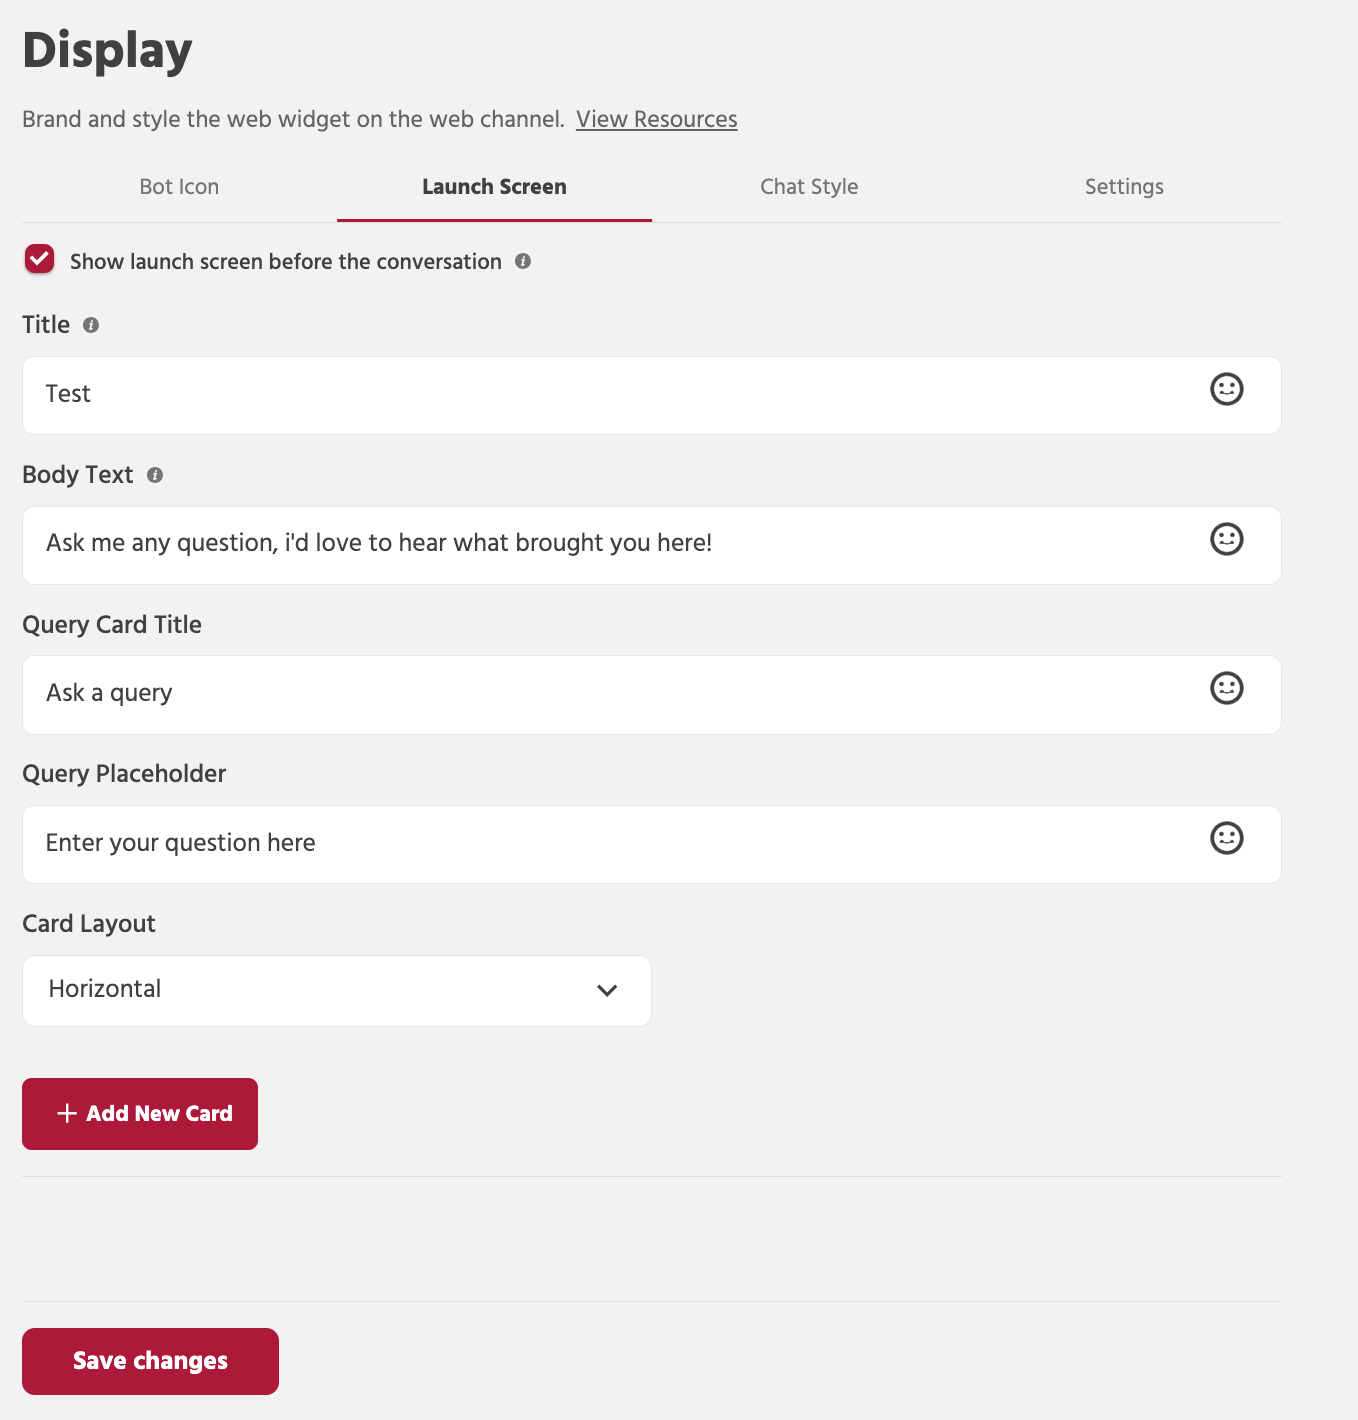The image size is (1358, 1420).
Task: Open the emoji picker for Query Card Title
Action: tap(1226, 689)
